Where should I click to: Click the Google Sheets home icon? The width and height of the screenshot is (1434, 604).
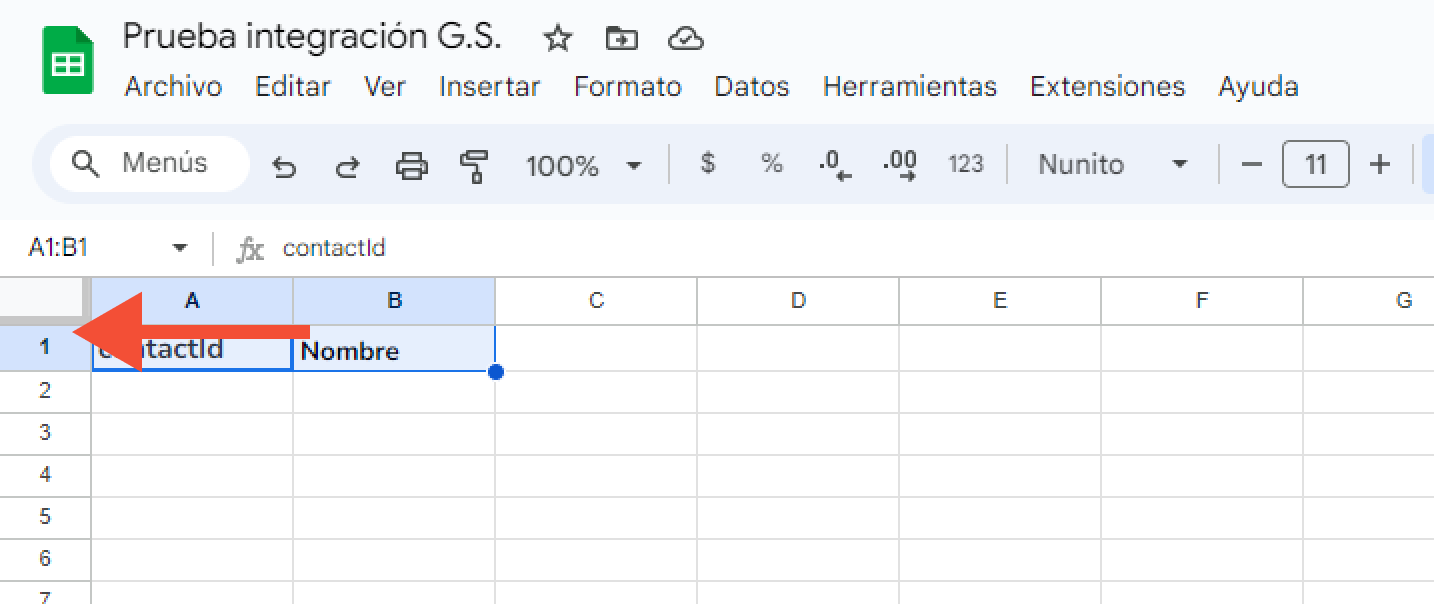coord(68,61)
